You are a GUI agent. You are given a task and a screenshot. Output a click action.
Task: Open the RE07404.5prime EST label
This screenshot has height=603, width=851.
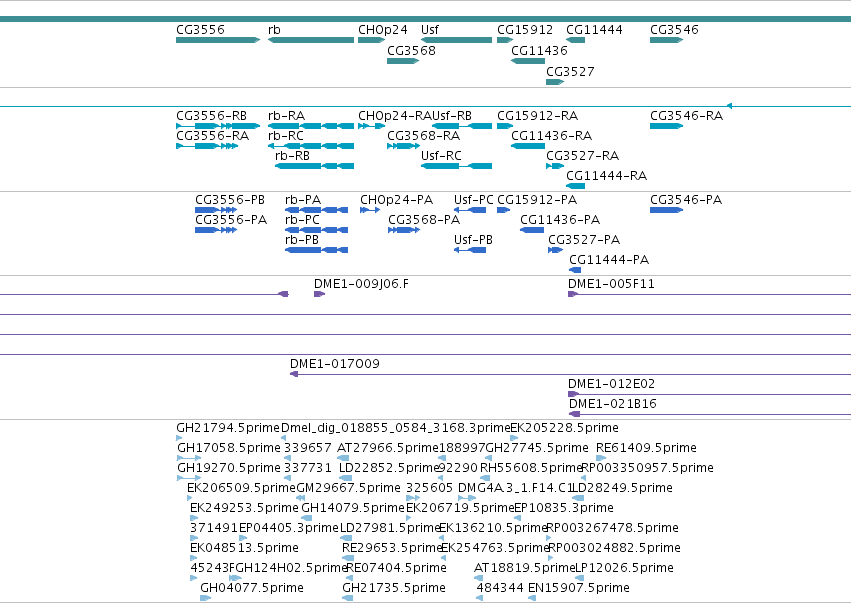coord(396,568)
